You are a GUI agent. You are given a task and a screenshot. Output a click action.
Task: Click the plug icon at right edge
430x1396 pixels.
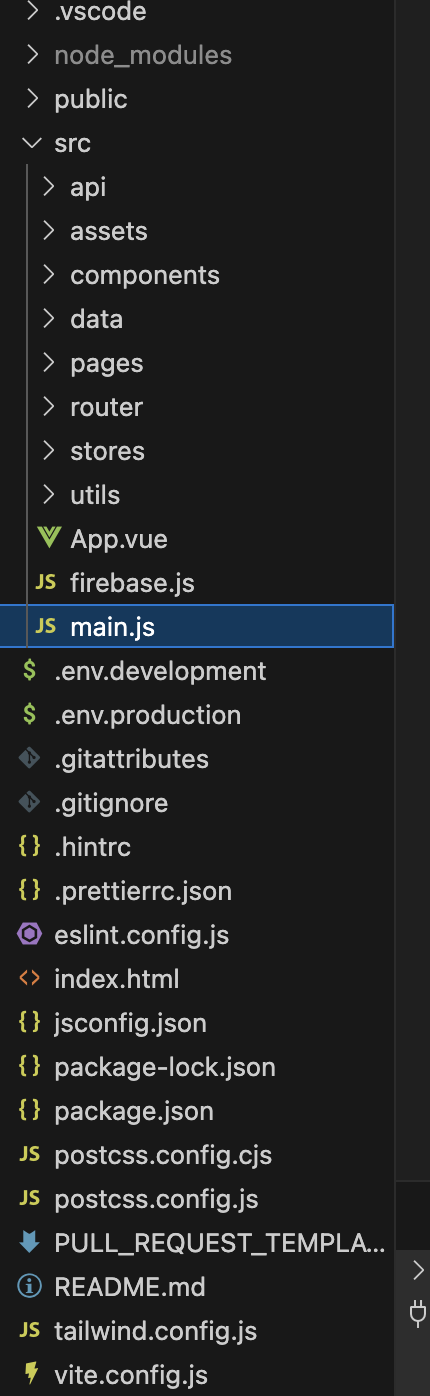[x=419, y=1314]
